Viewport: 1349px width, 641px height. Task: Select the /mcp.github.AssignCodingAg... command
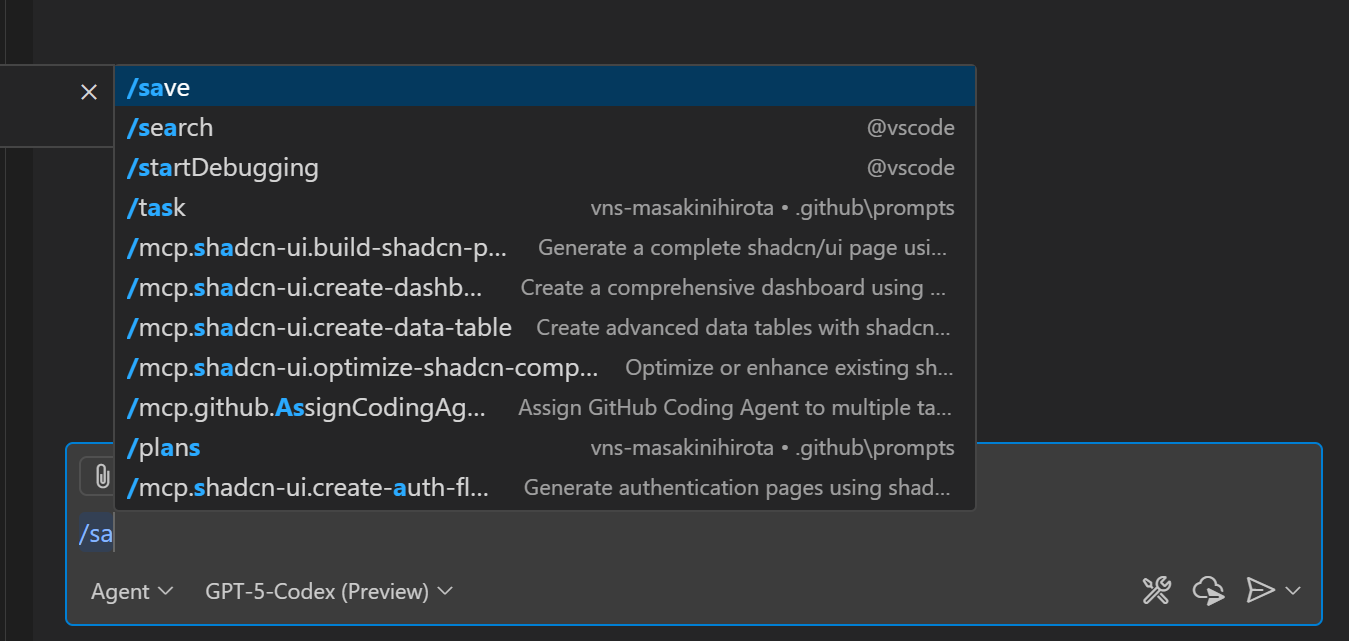pos(545,408)
